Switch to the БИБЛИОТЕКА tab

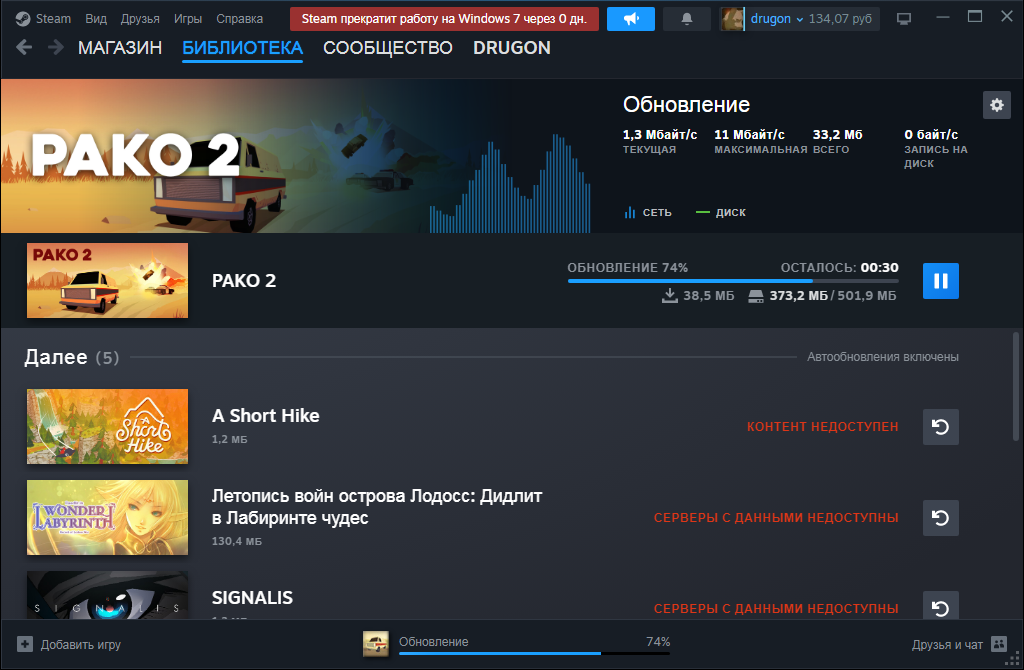242,48
